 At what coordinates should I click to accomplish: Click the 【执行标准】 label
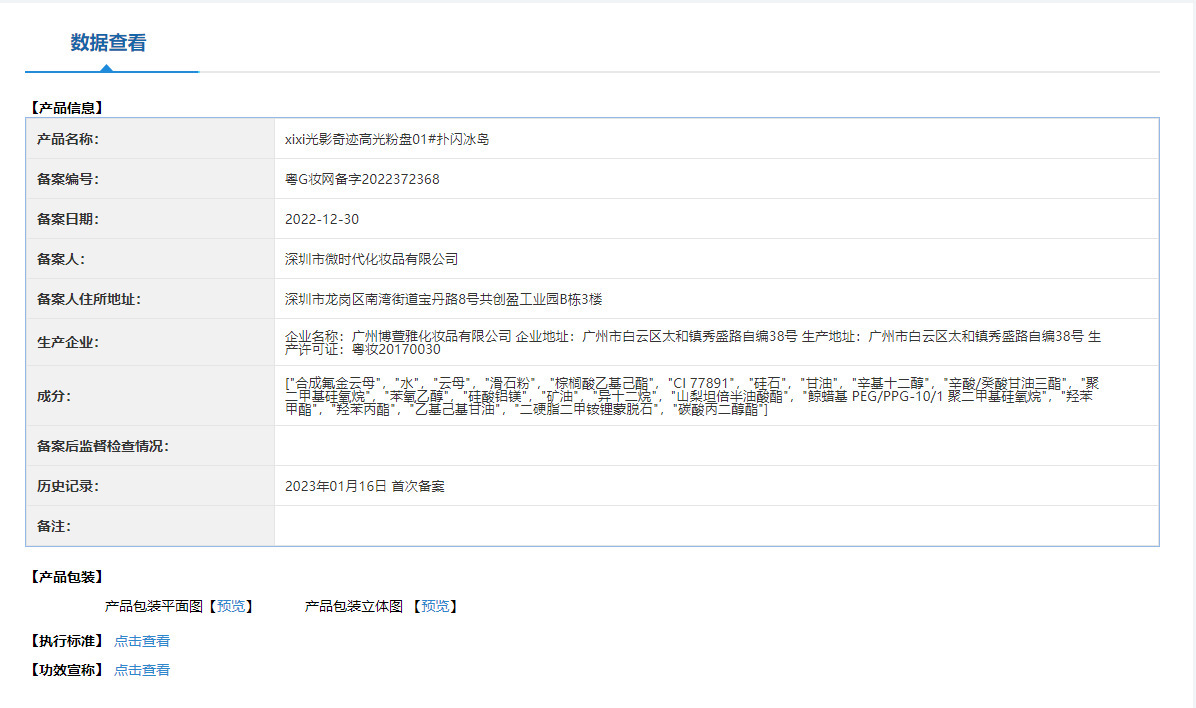pos(66,641)
